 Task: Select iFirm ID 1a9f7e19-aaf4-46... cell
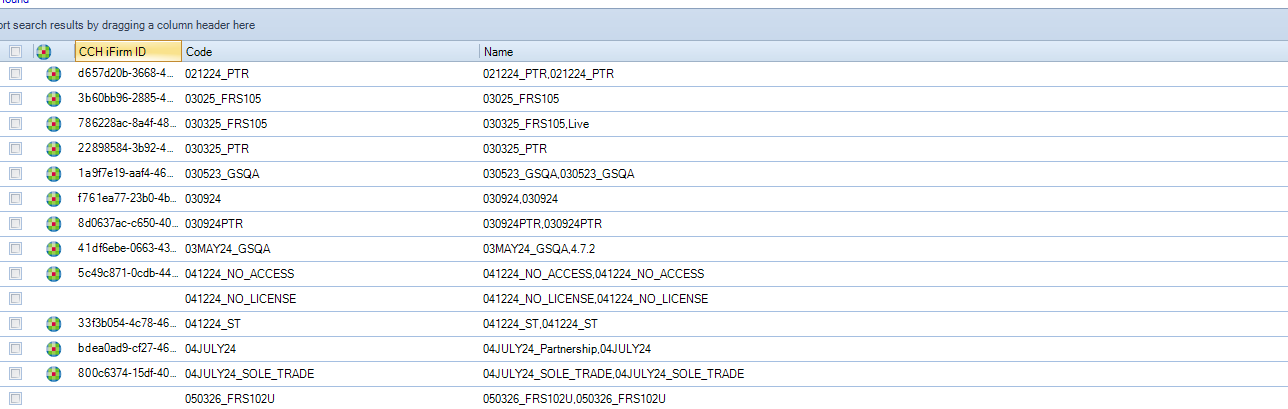tap(128, 174)
